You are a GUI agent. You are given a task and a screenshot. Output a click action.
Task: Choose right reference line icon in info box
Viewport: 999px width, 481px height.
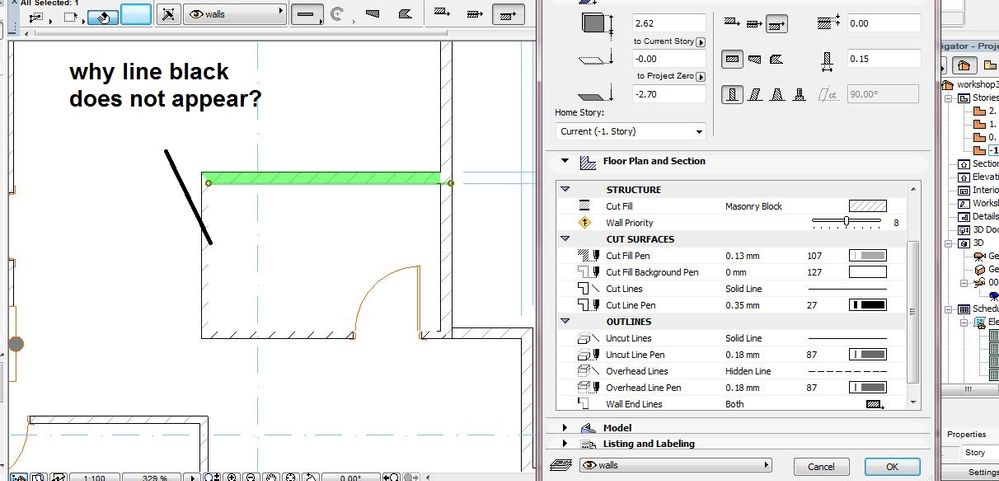(x=508, y=13)
